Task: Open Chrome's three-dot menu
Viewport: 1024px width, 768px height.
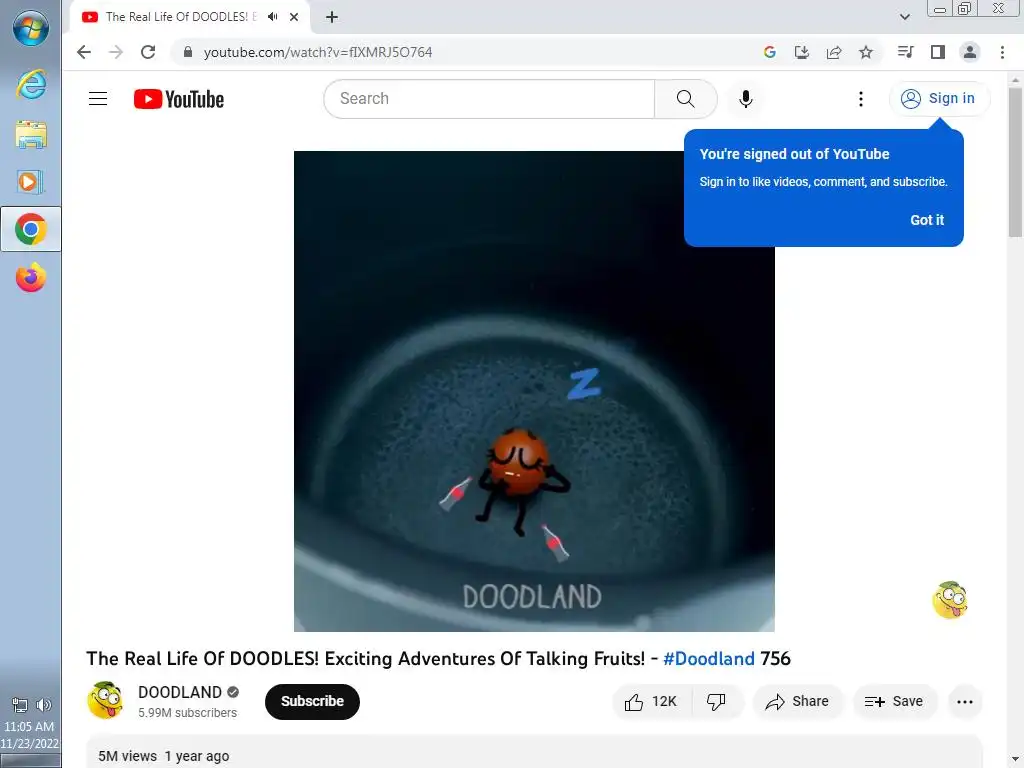Action: click(1002, 52)
